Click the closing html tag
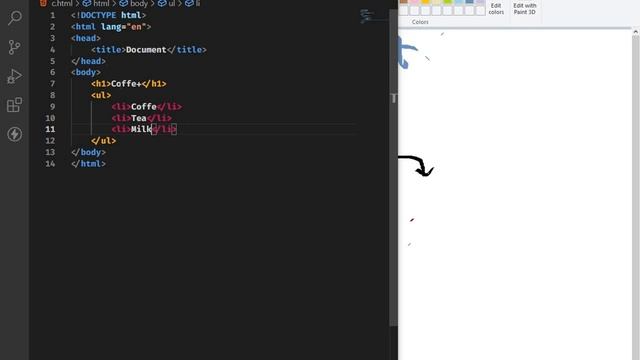The width and height of the screenshot is (640, 360). click(x=88, y=164)
